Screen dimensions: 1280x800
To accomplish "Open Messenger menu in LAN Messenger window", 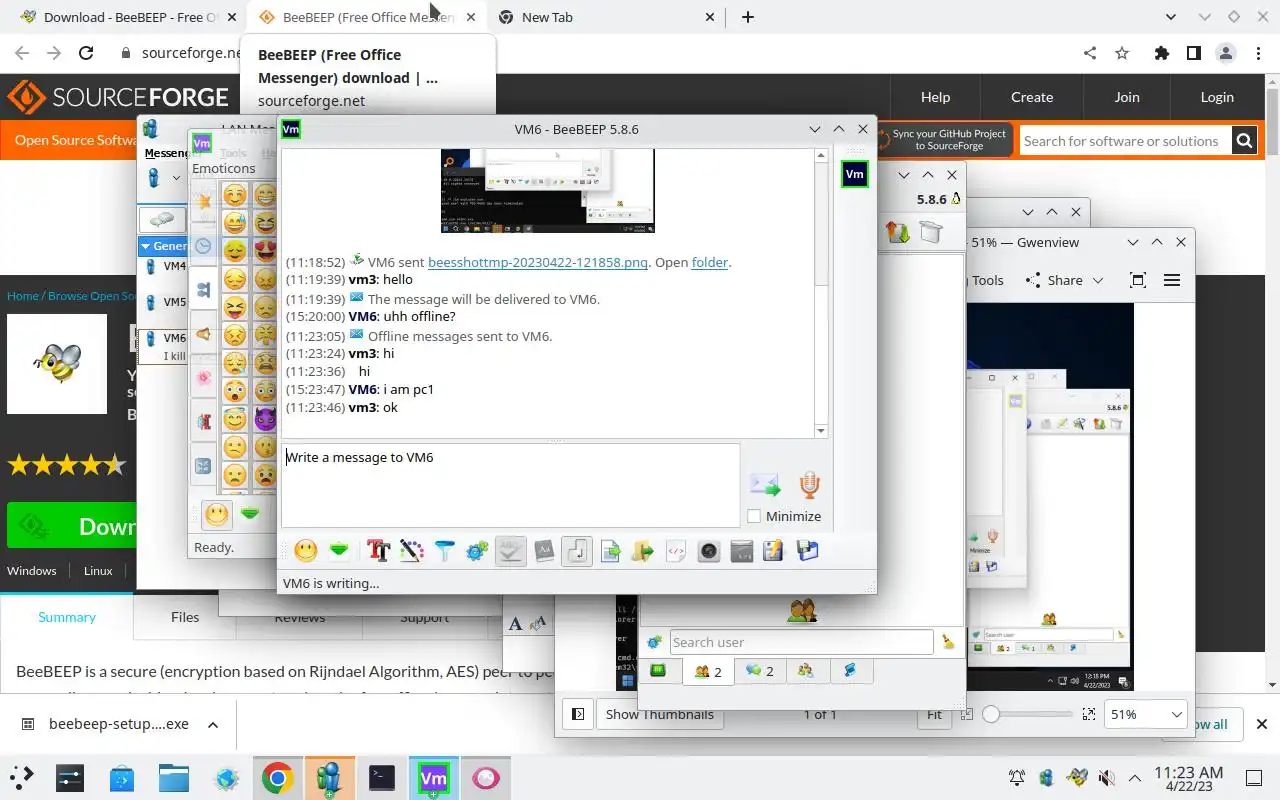I will point(166,153).
